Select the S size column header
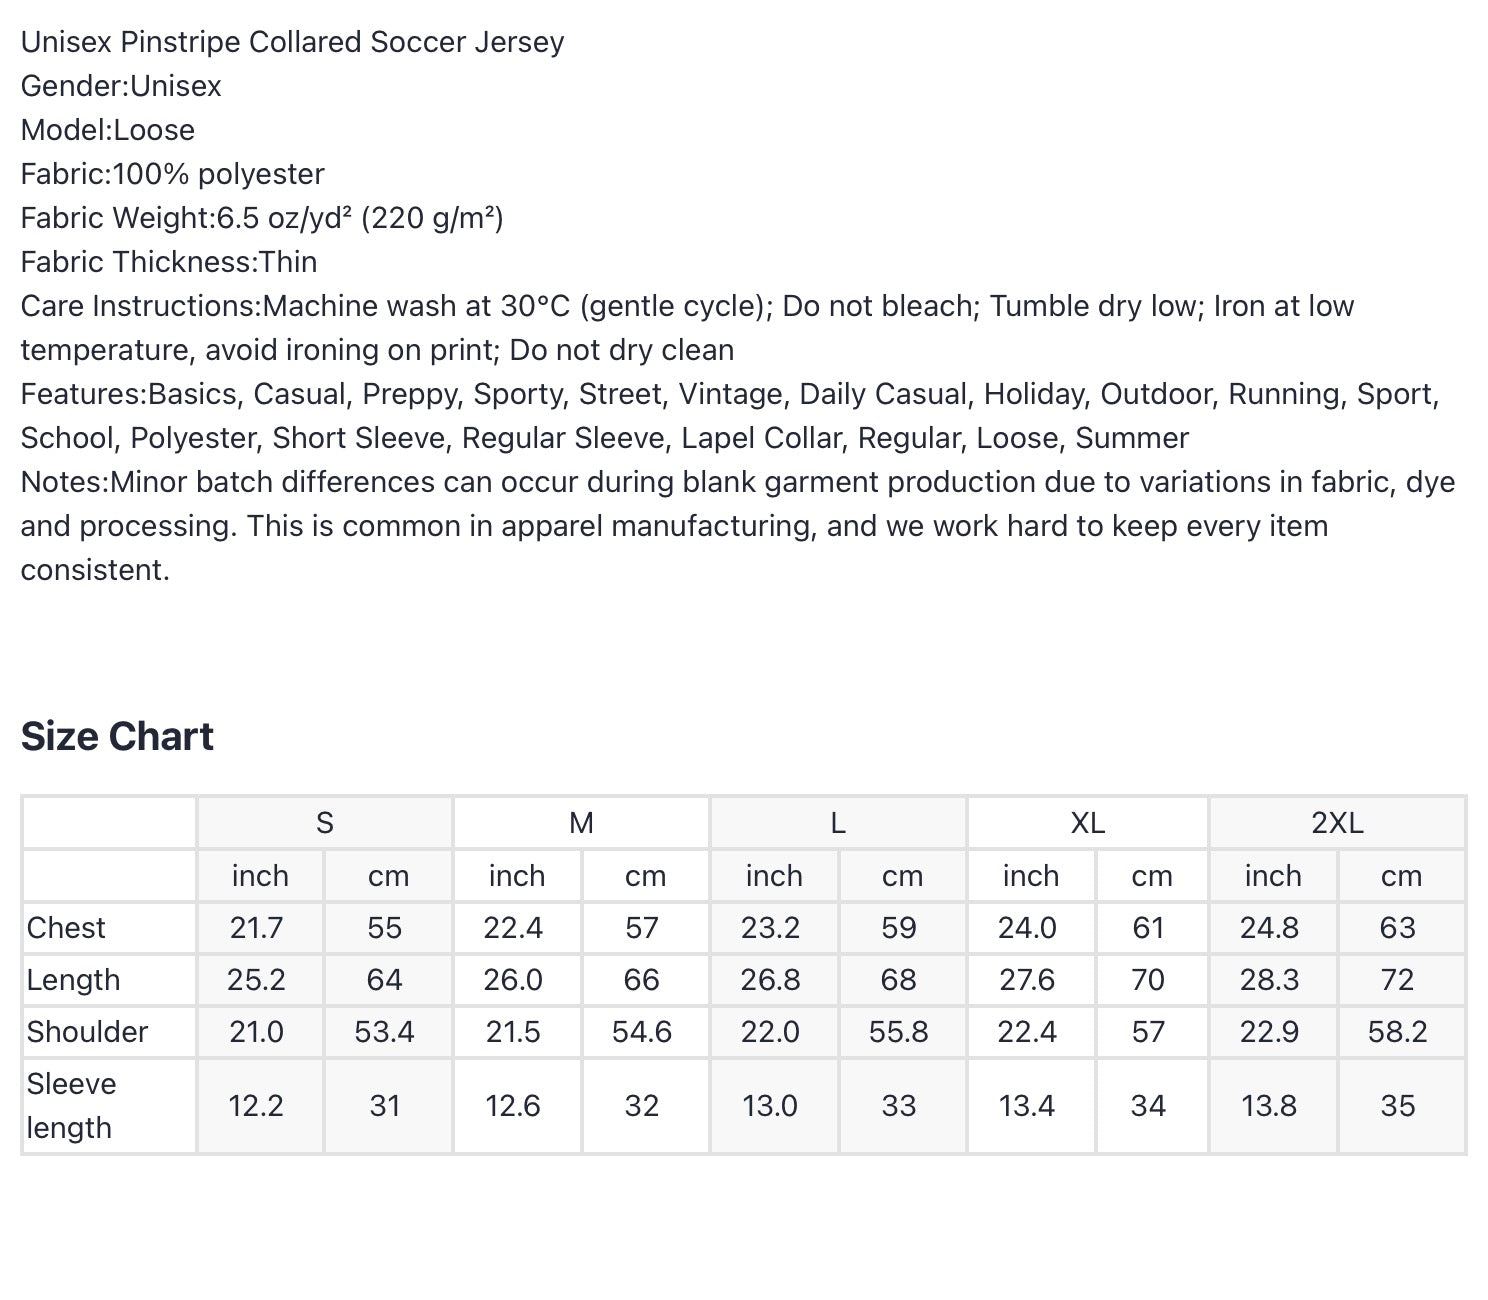The height and width of the screenshot is (1300, 1488). coord(325,823)
